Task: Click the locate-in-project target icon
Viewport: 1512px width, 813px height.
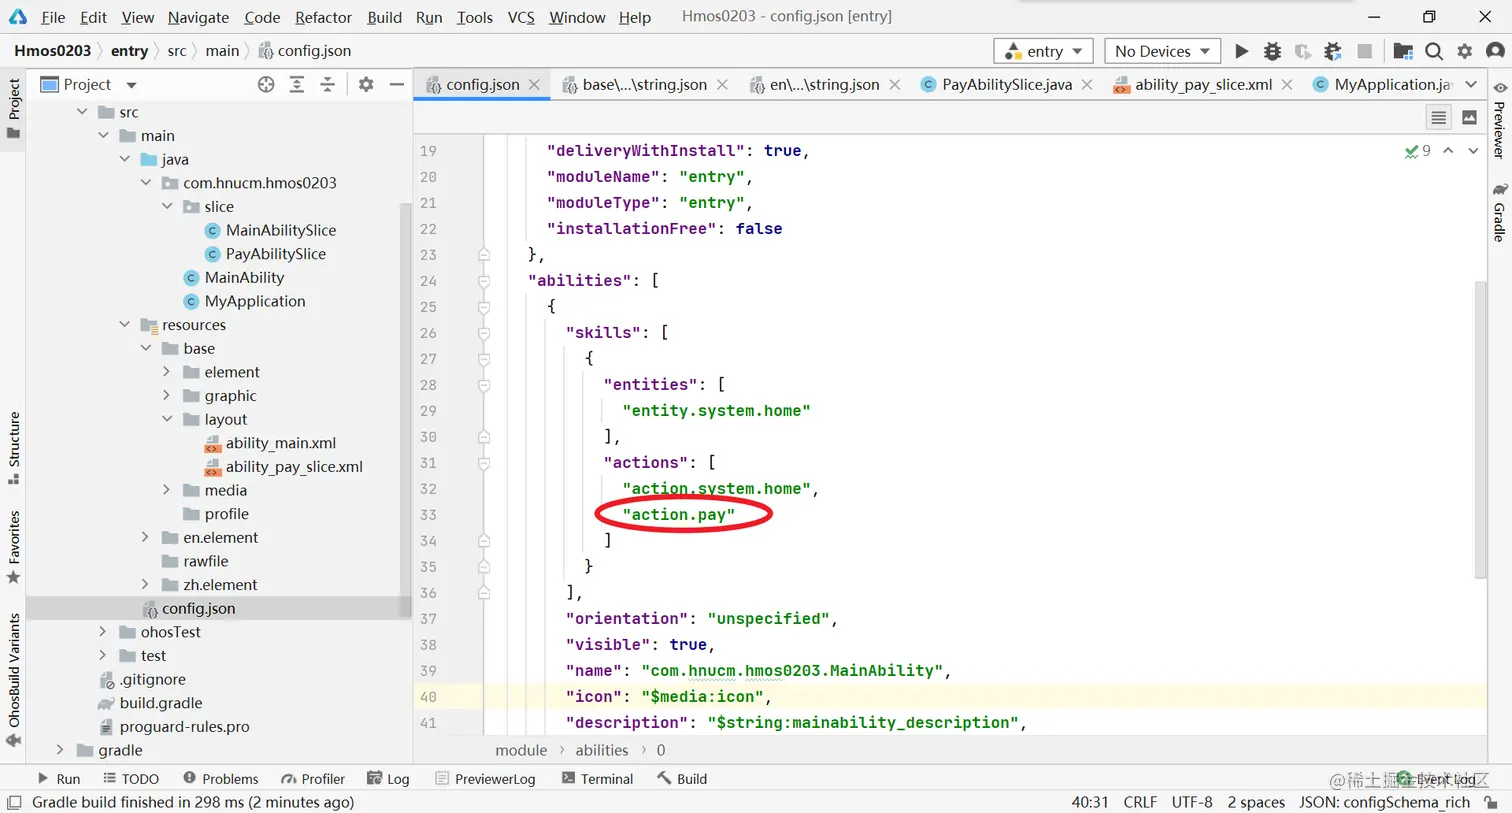Action: [x=266, y=85]
